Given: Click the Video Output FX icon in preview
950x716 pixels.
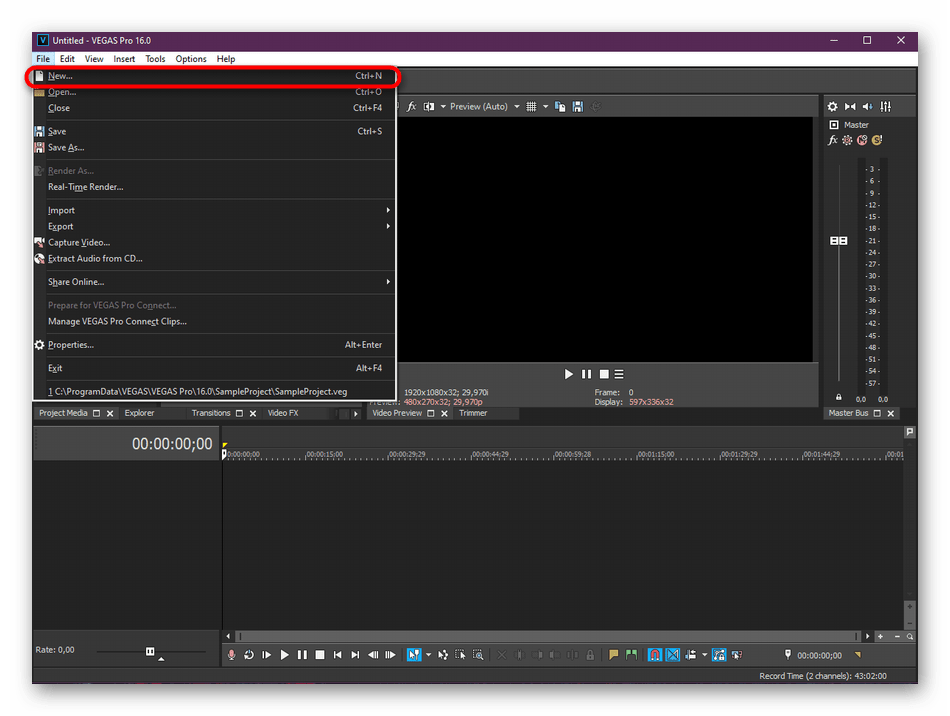Looking at the screenshot, I should tap(411, 107).
